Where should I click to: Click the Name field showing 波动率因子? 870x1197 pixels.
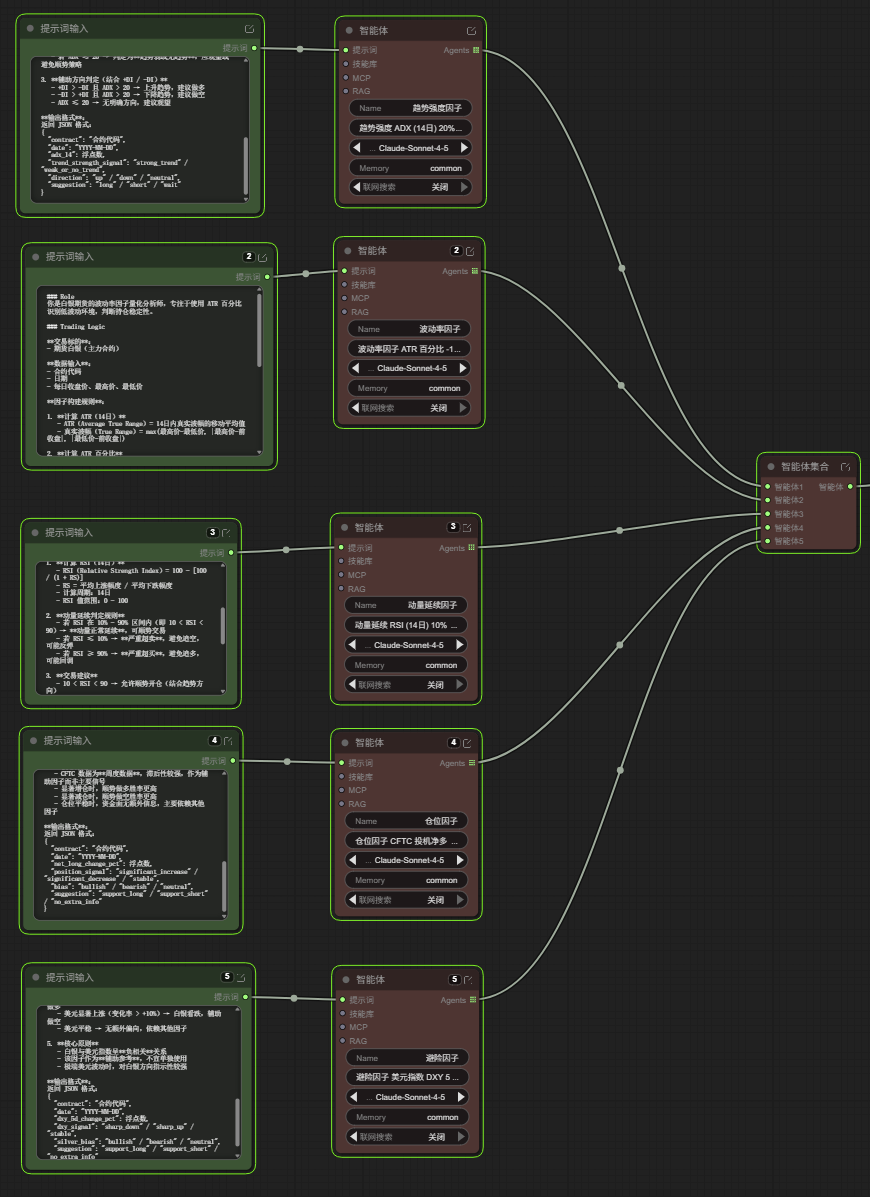pos(408,328)
